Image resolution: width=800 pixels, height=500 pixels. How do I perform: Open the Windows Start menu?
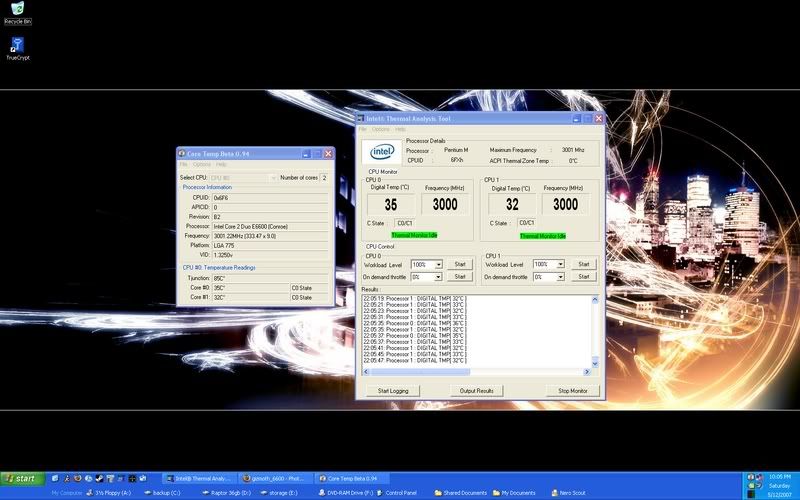(x=20, y=479)
